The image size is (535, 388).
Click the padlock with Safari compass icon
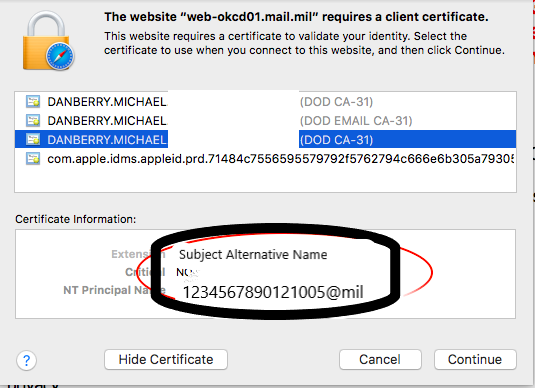click(x=48, y=41)
